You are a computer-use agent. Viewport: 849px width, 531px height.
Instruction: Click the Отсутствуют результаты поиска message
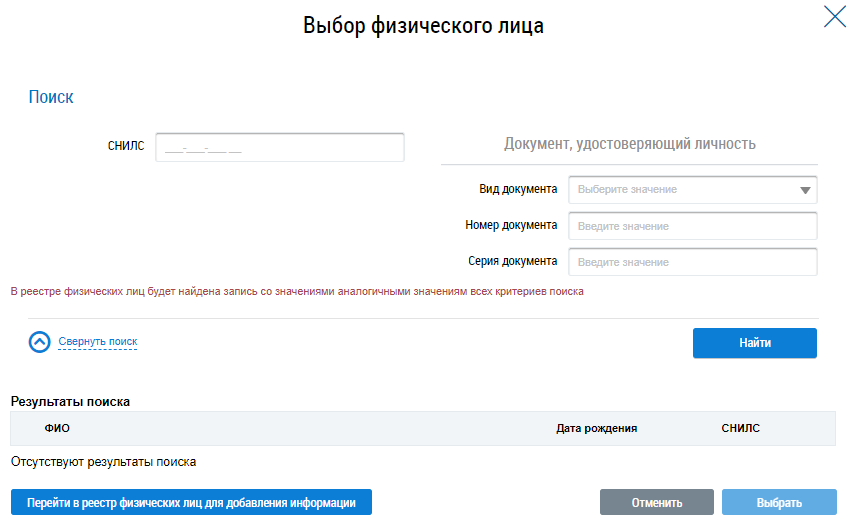[103, 462]
